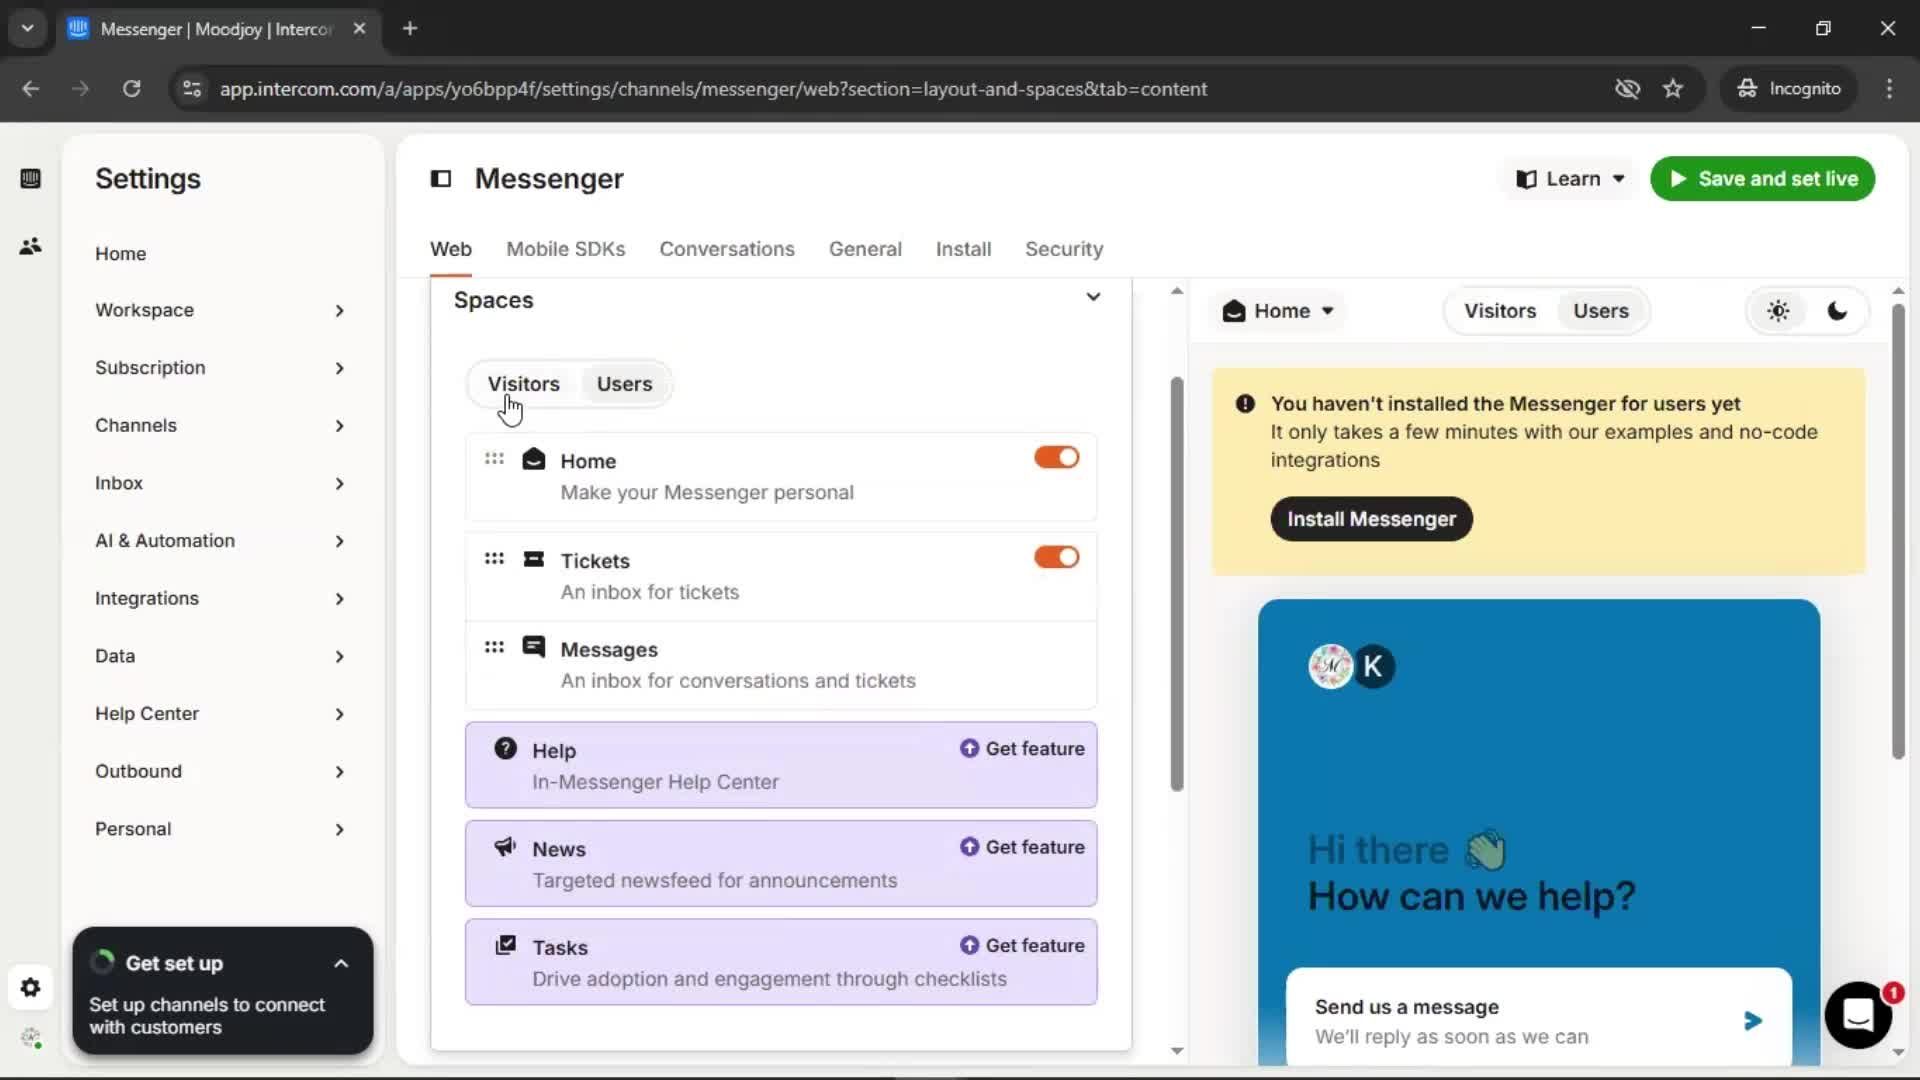Toggle the Messenger sidebar panel icon
Image resolution: width=1920 pixels, height=1080 pixels.
click(x=441, y=179)
